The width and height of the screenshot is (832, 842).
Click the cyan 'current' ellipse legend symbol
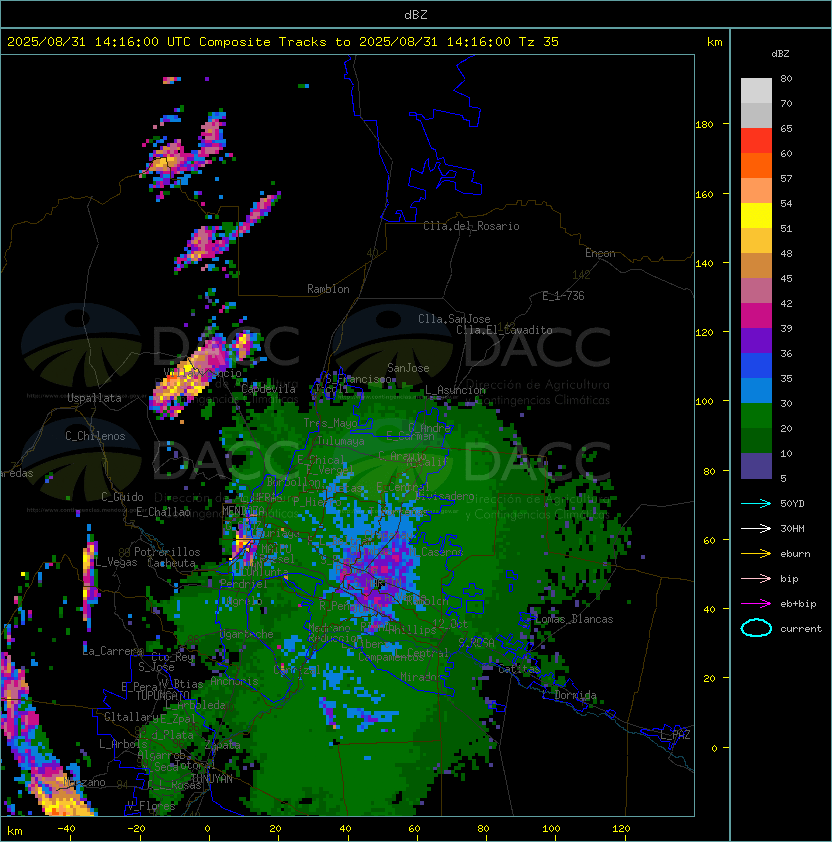[756, 628]
